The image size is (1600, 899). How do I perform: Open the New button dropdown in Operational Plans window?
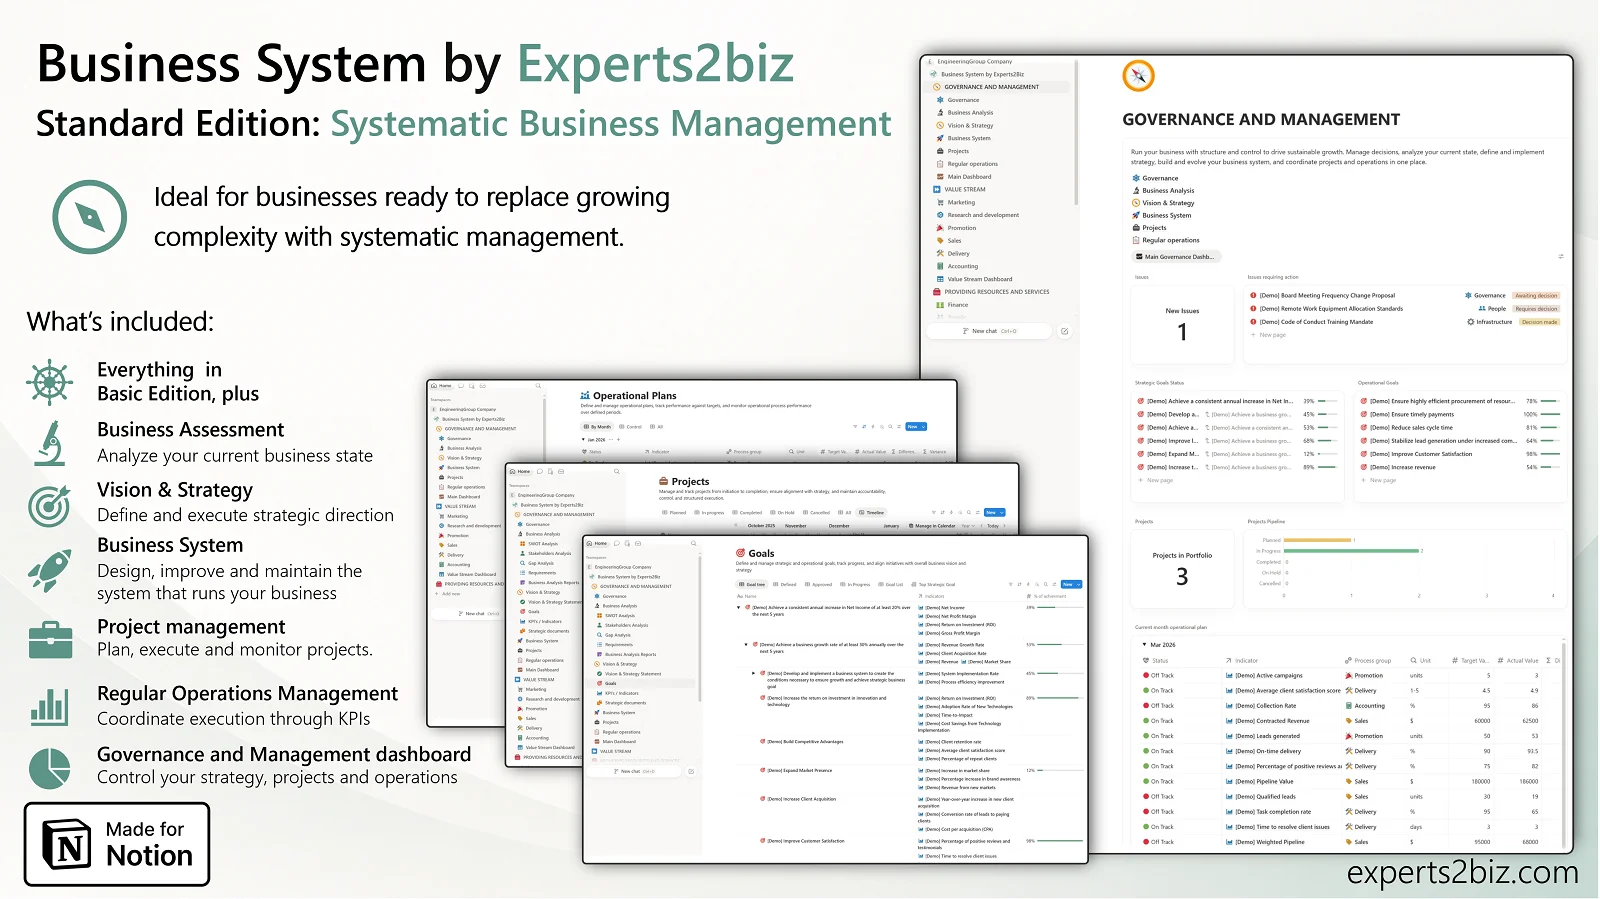click(924, 427)
